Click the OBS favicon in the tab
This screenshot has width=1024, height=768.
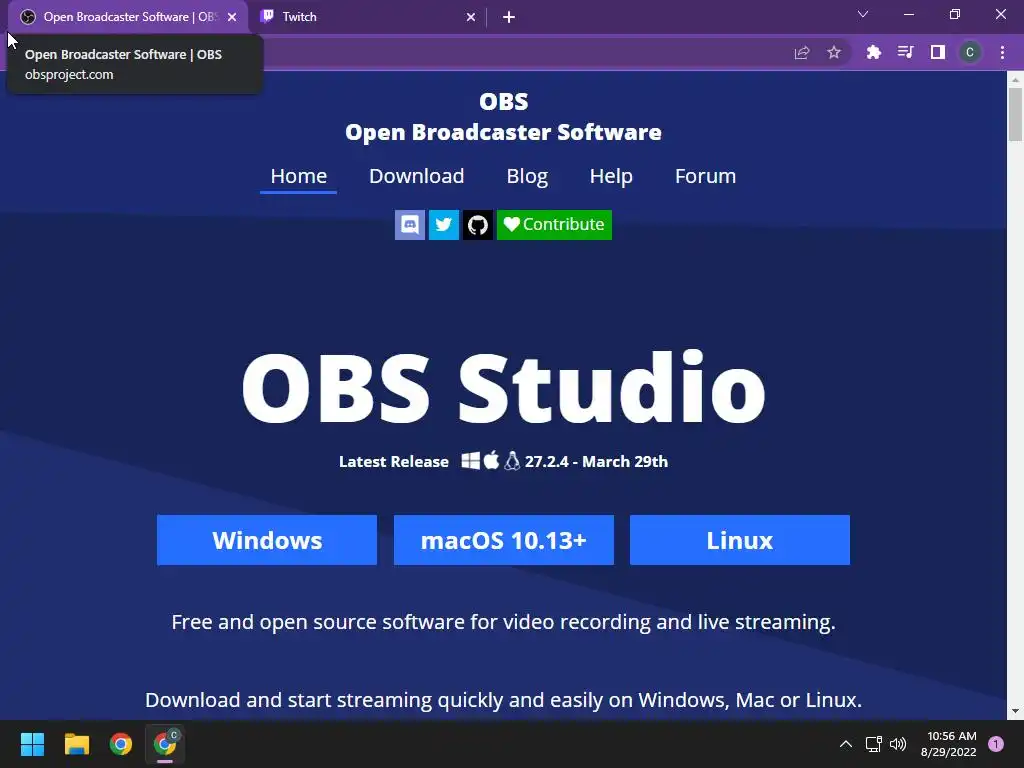coord(27,17)
